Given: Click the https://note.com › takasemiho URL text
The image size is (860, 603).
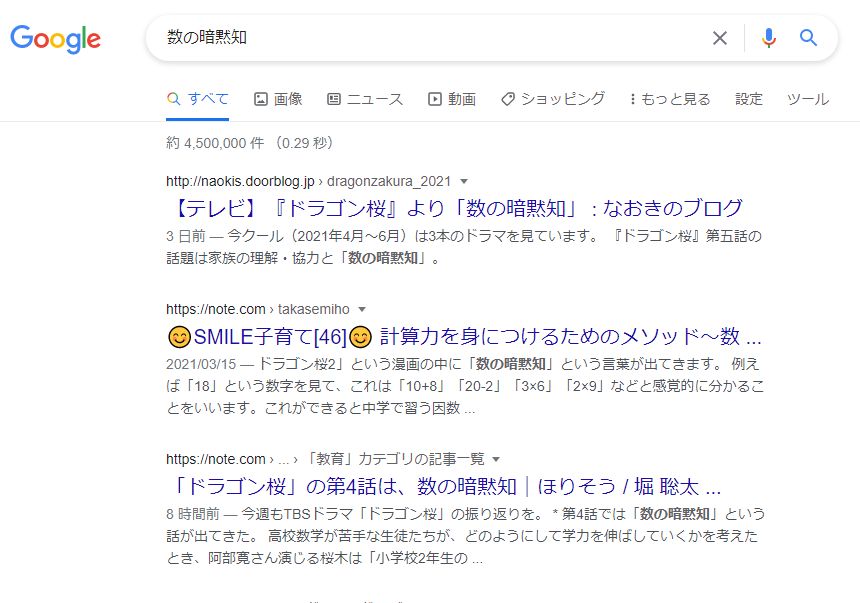Looking at the screenshot, I should tap(258, 309).
